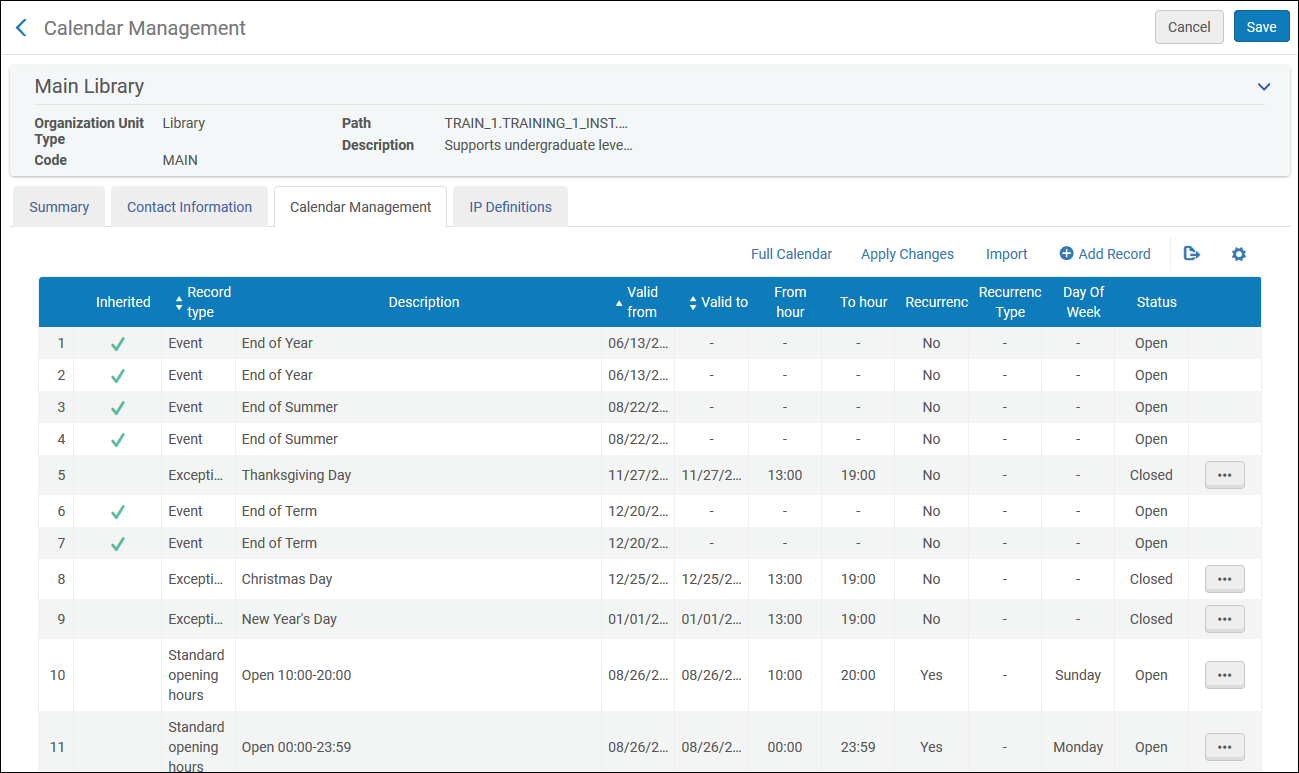Click End of Summer in row 3

coord(290,407)
